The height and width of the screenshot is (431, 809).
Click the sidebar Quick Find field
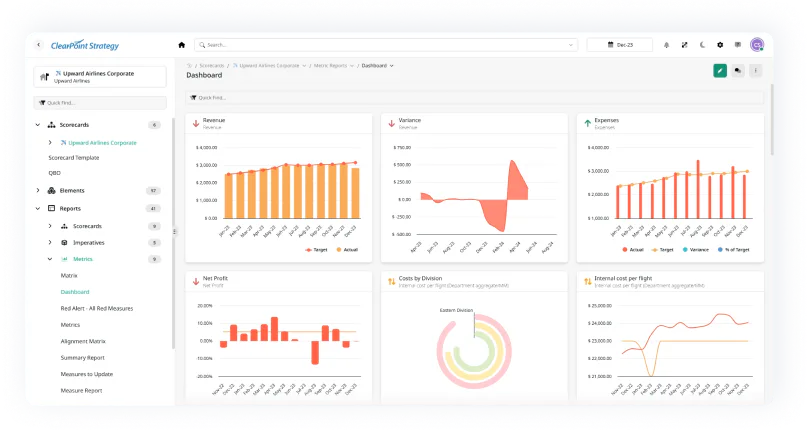[x=100, y=103]
